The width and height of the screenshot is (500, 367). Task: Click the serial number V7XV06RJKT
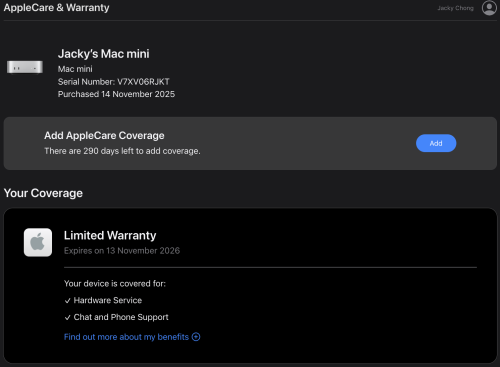click(x=143, y=82)
